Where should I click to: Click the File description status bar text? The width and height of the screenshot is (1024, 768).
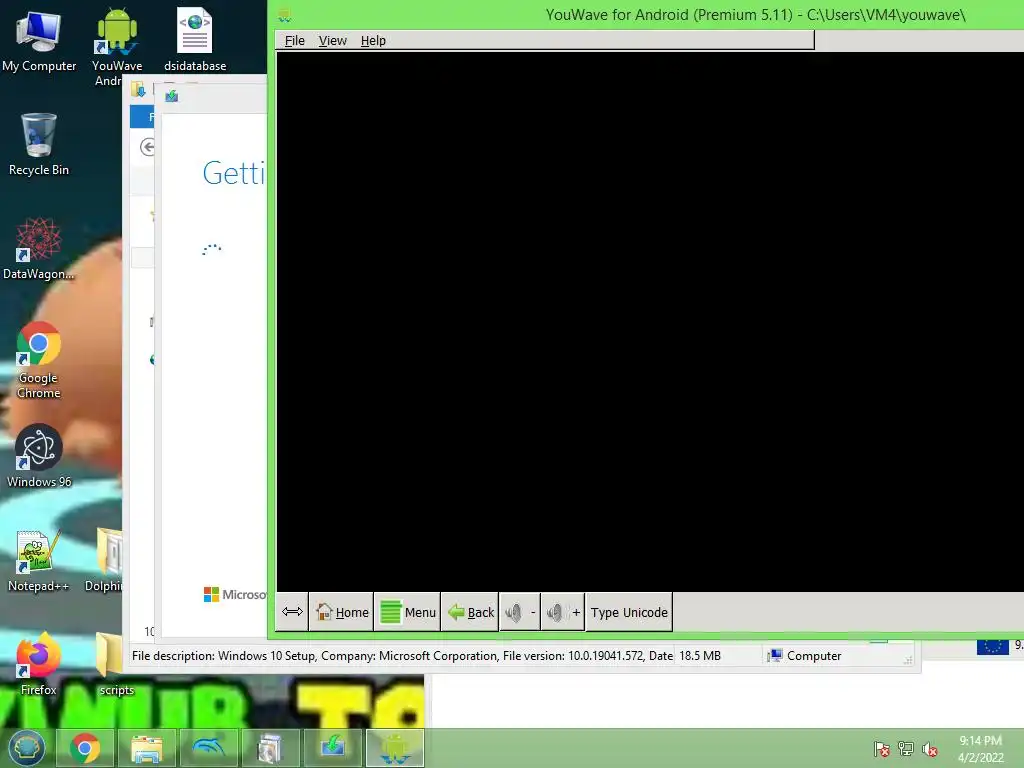click(402, 656)
